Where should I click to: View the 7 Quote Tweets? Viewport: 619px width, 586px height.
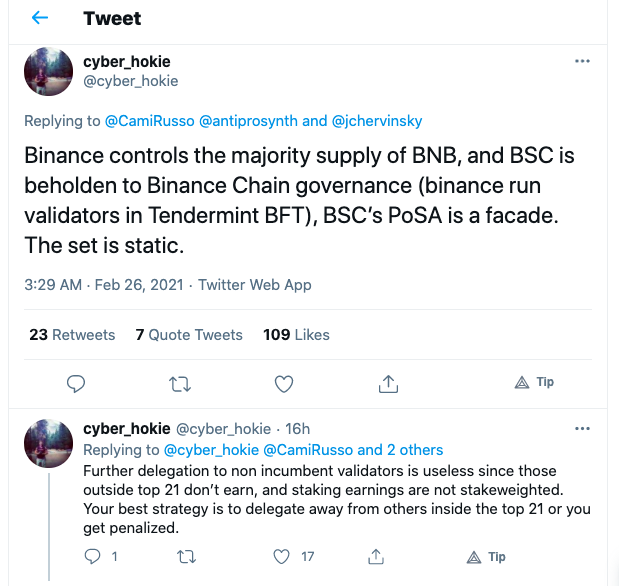(x=189, y=335)
